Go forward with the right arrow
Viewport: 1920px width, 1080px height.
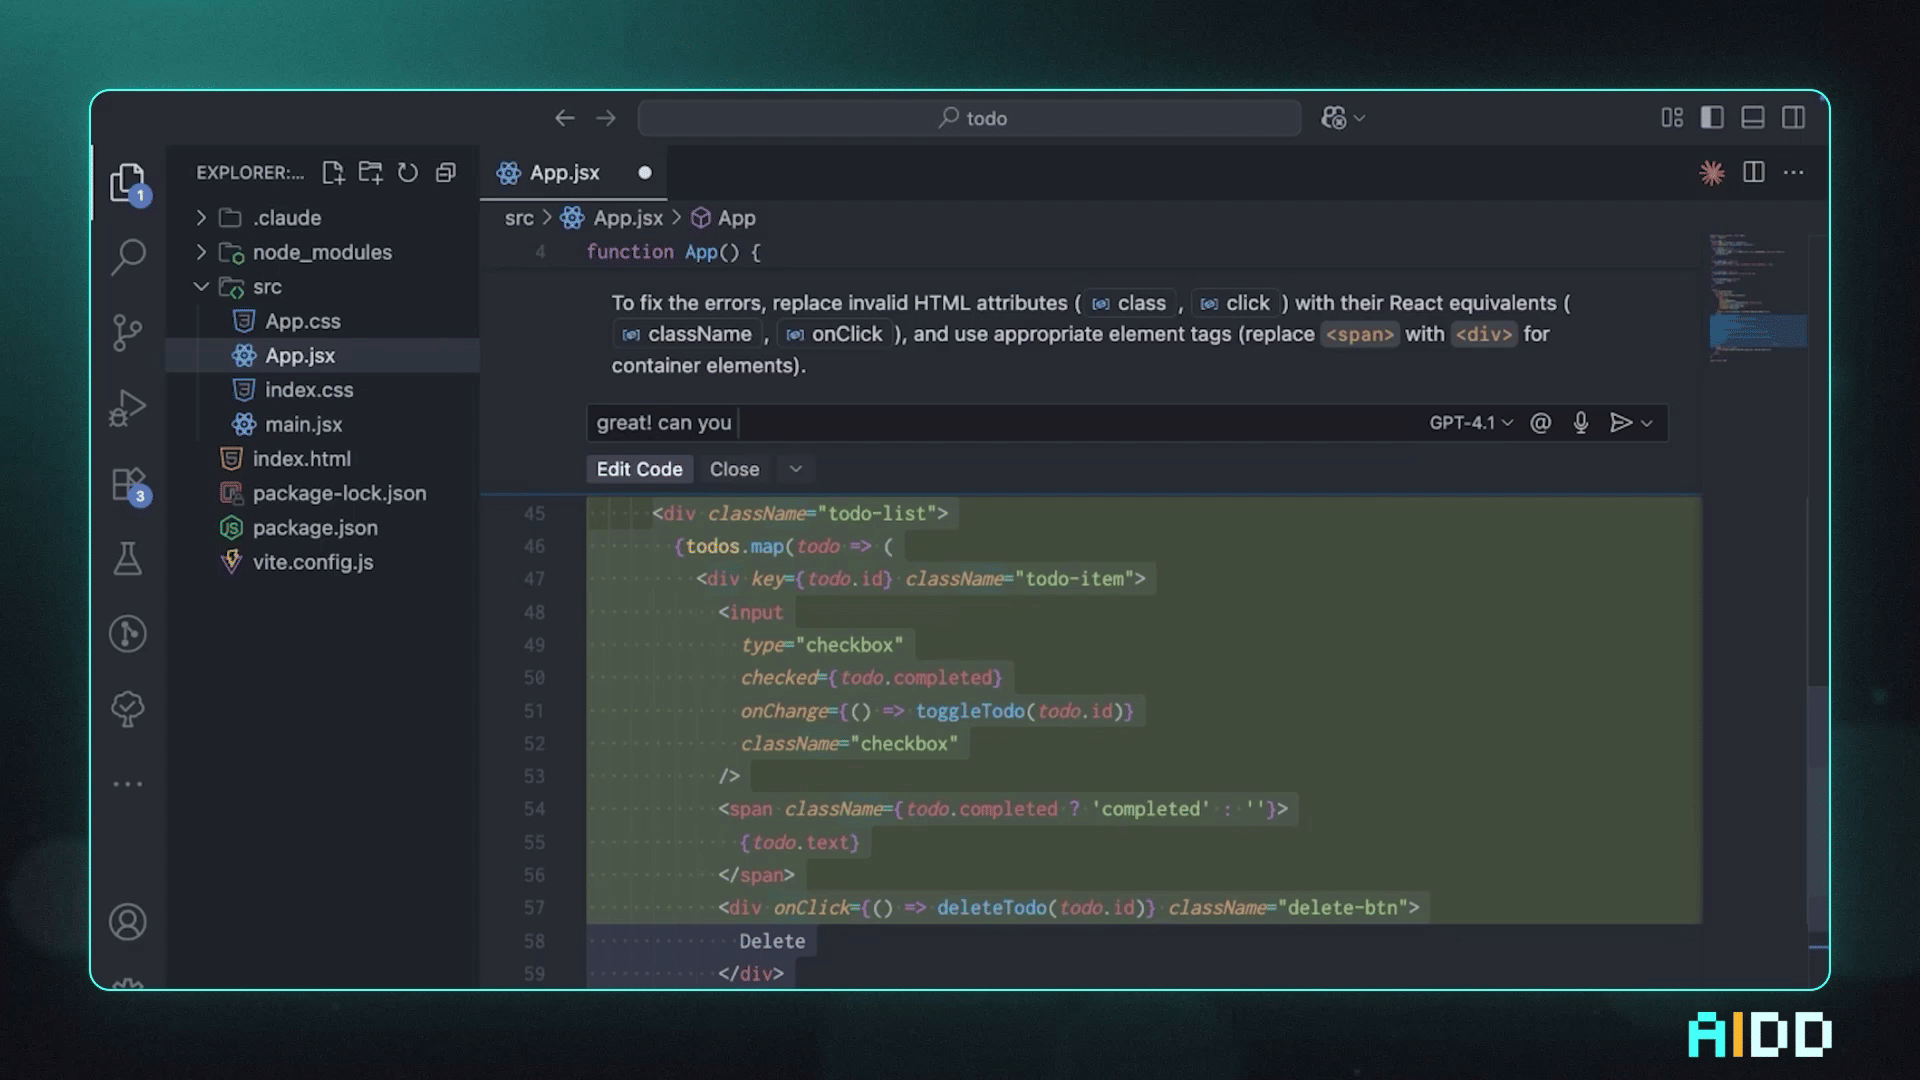tap(606, 118)
